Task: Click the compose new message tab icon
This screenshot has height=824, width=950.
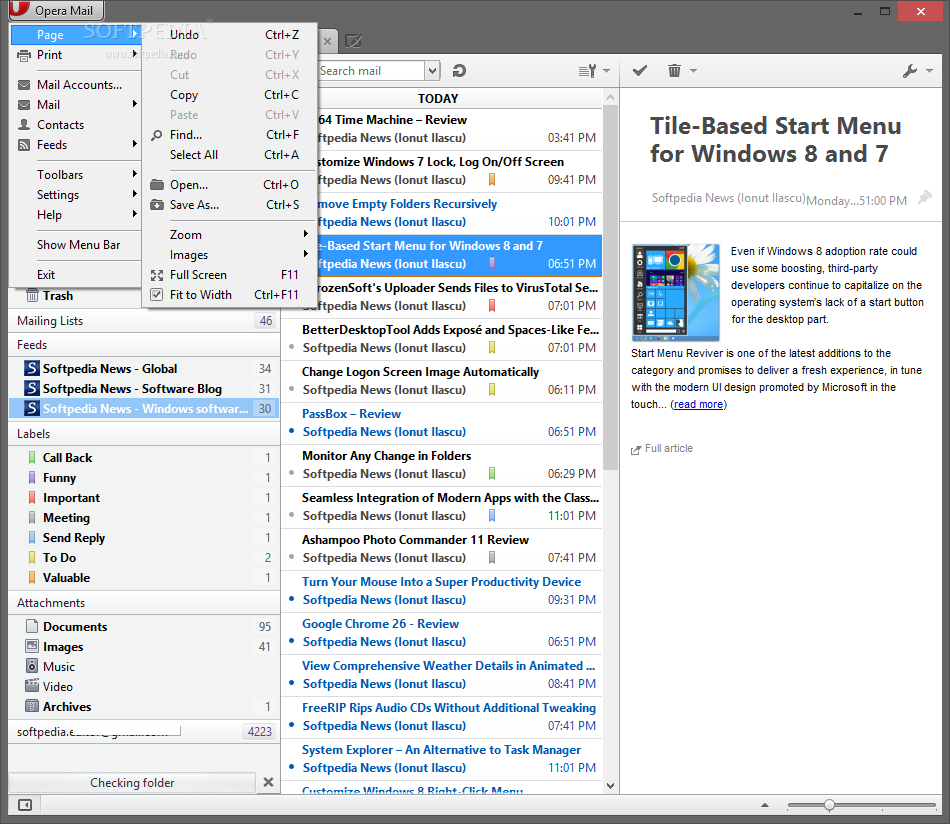Action: point(353,41)
